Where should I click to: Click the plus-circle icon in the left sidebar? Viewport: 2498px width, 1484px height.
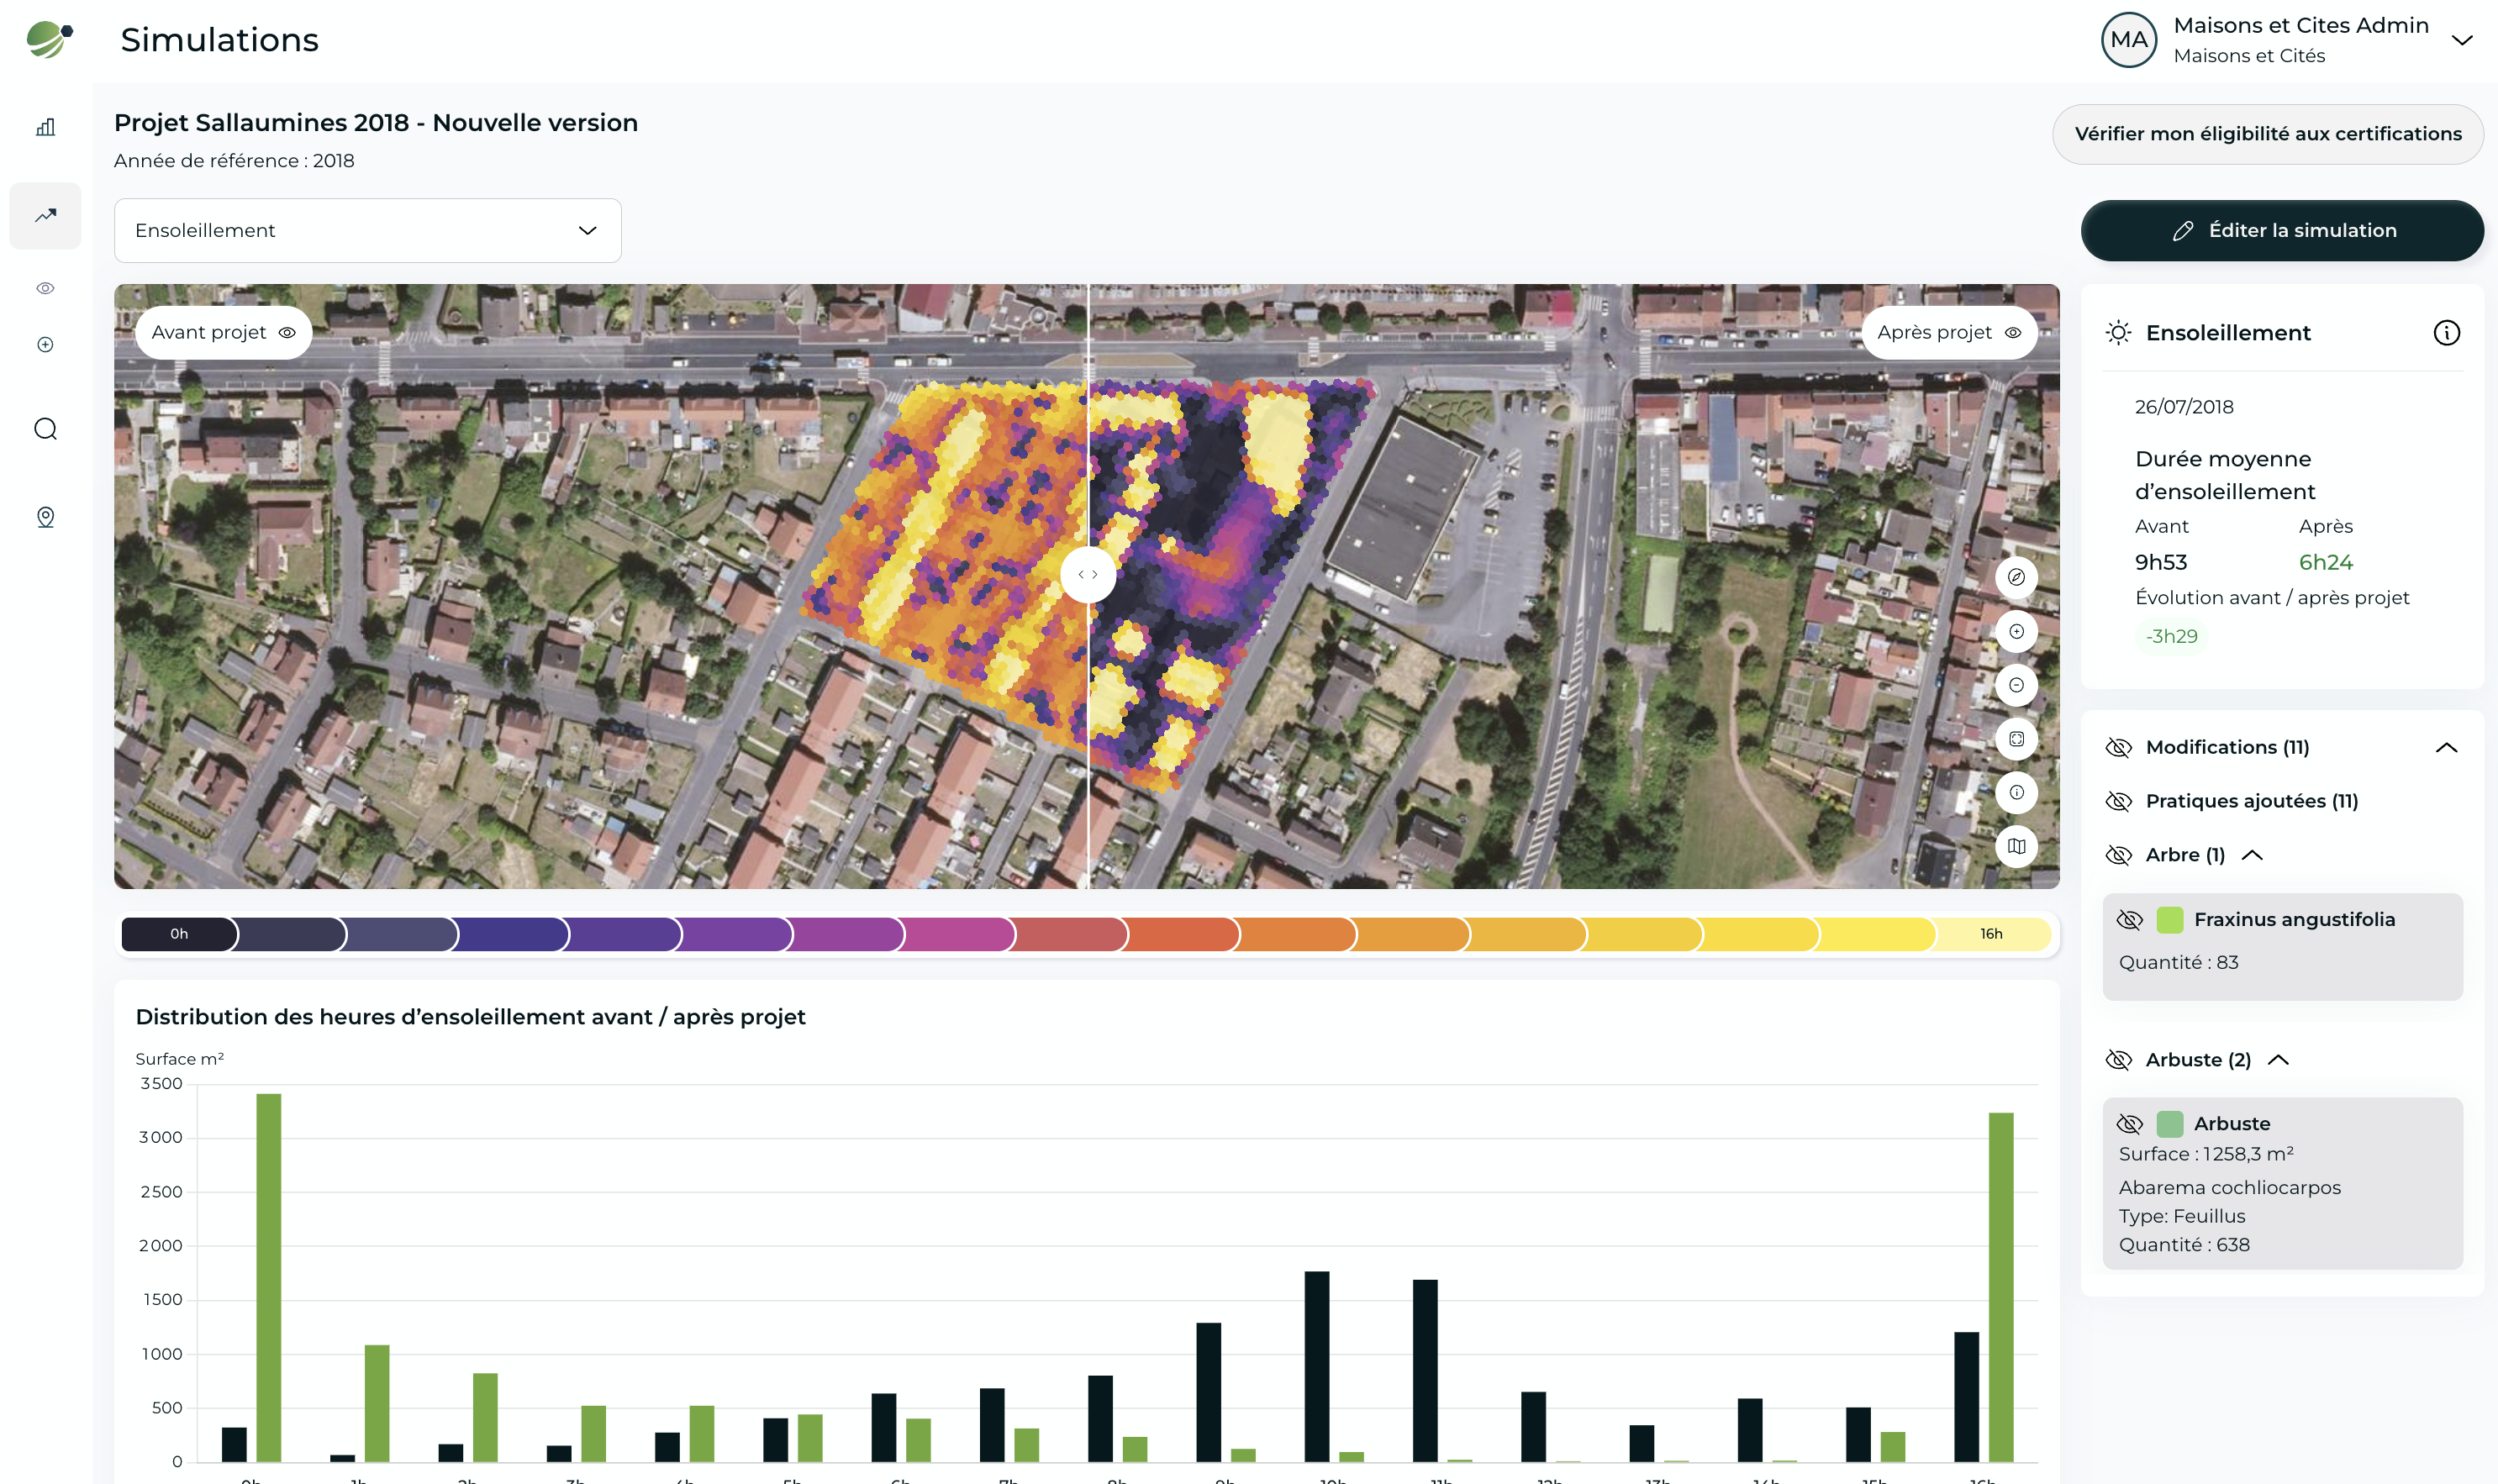point(45,345)
